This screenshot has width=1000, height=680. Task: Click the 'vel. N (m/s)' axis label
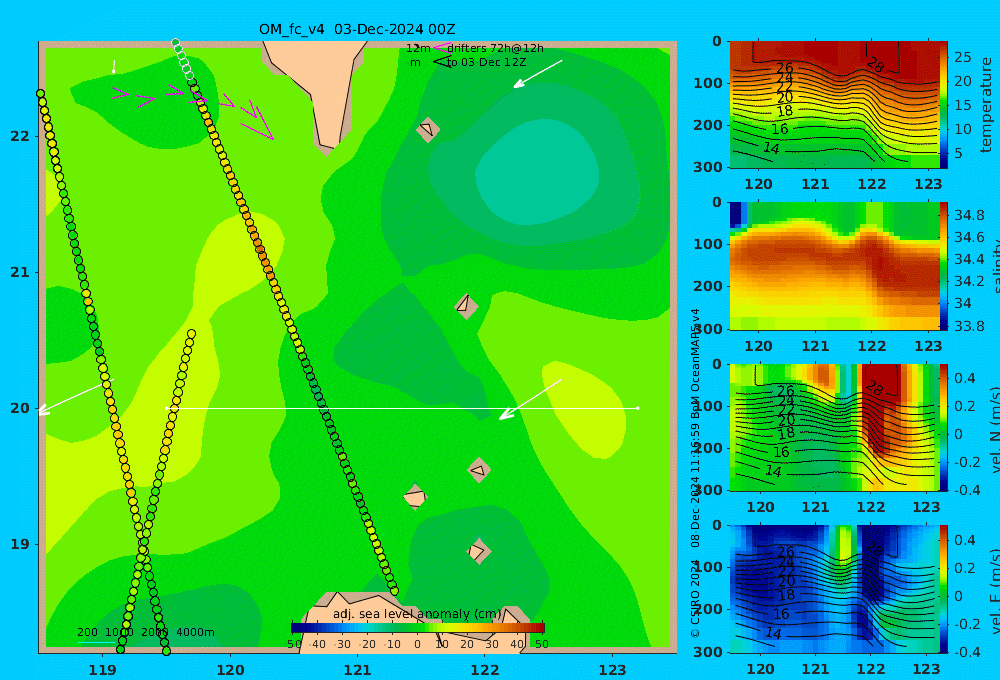[995, 429]
